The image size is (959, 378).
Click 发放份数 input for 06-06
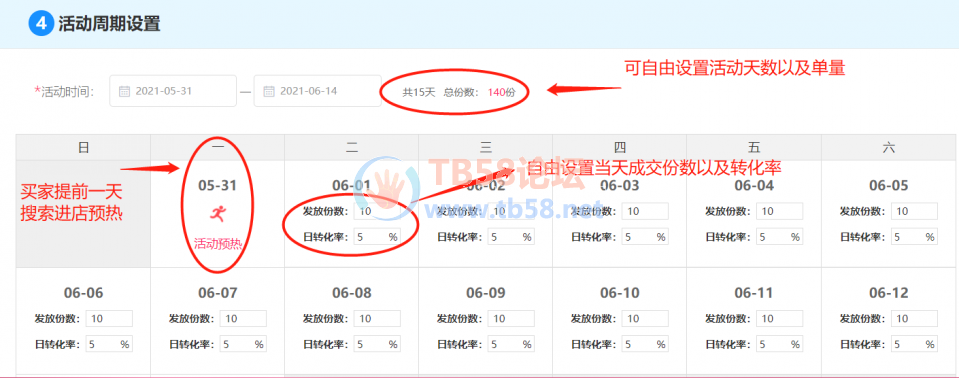[109, 319]
